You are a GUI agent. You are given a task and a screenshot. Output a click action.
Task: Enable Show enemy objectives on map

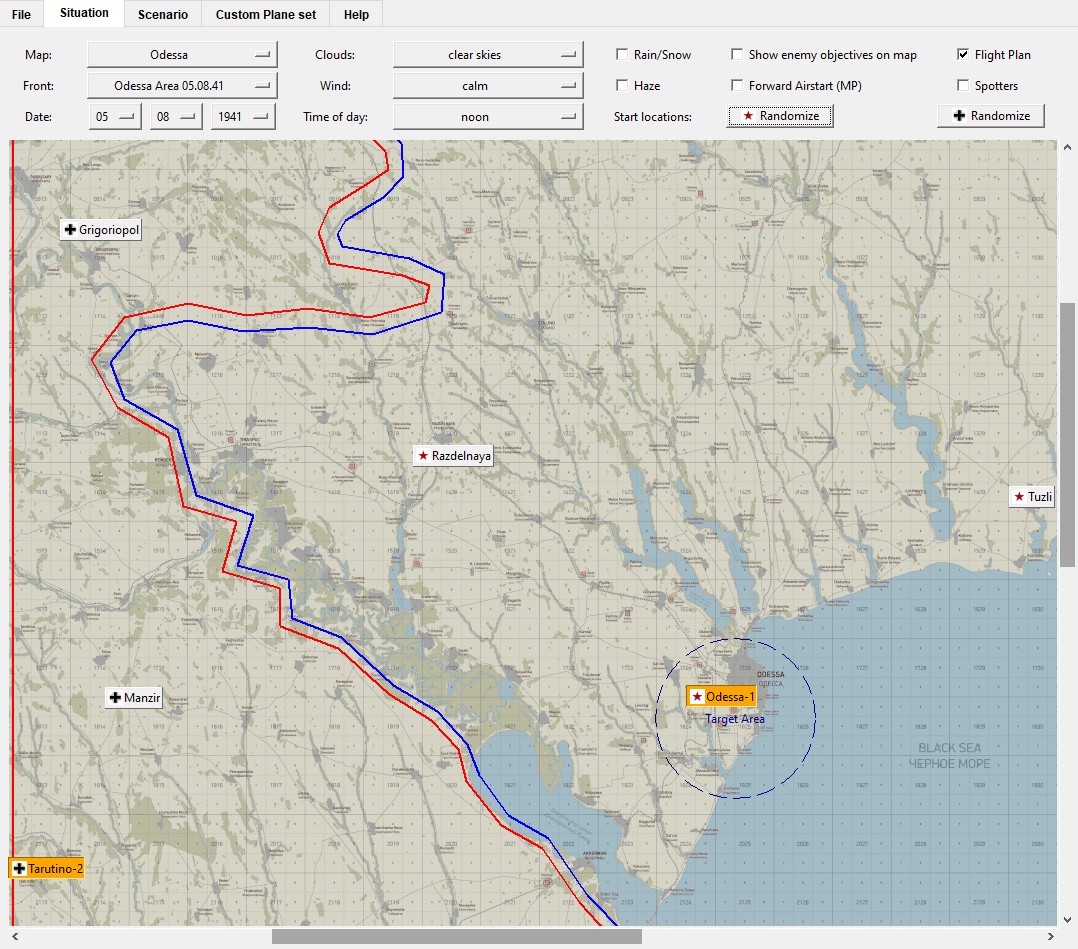737,54
